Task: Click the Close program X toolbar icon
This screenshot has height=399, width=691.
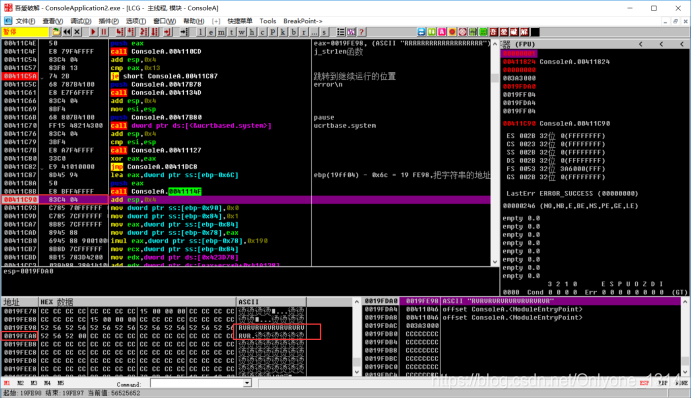Action: pos(77,32)
